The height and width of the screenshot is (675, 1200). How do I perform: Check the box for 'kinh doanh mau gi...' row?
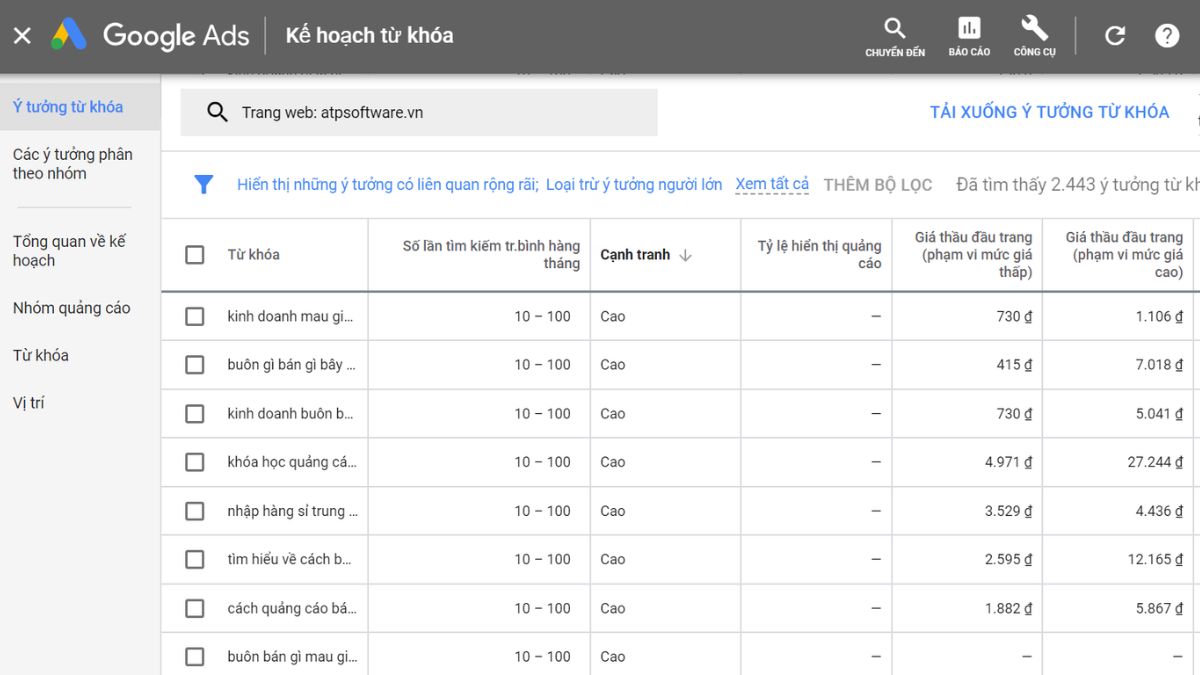(195, 316)
